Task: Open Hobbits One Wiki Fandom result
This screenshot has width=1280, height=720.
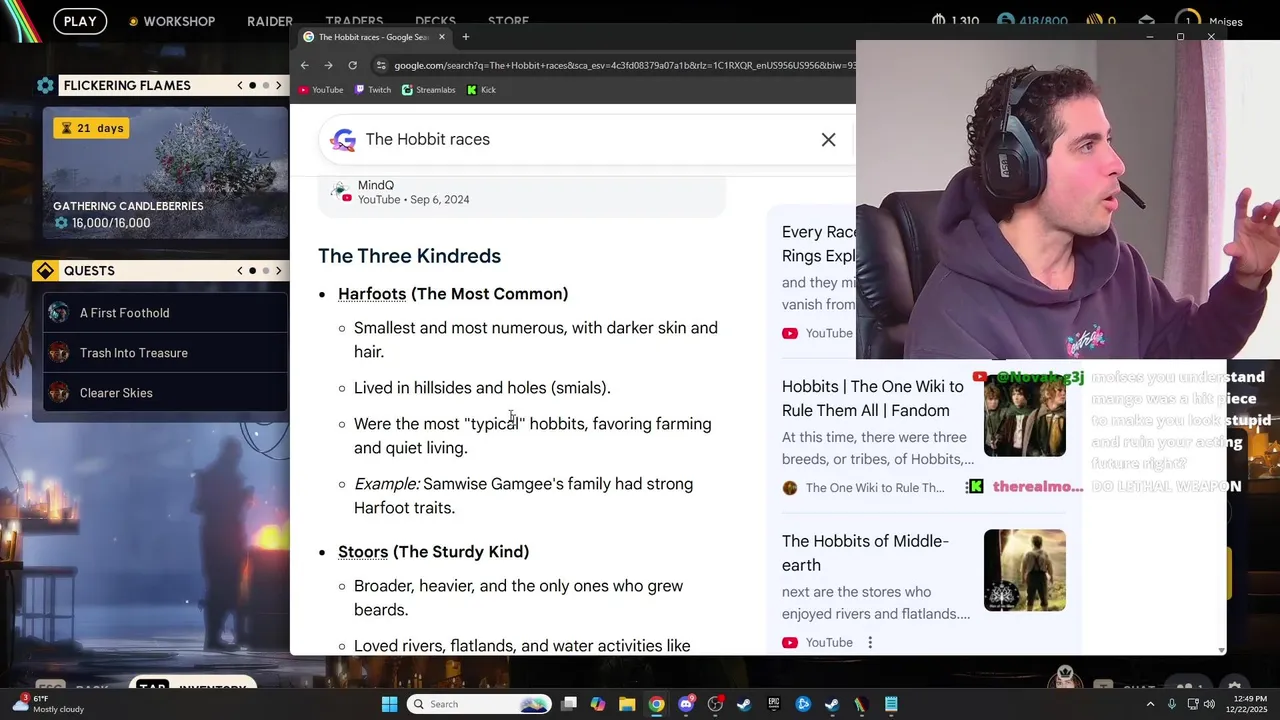Action: pos(873,398)
